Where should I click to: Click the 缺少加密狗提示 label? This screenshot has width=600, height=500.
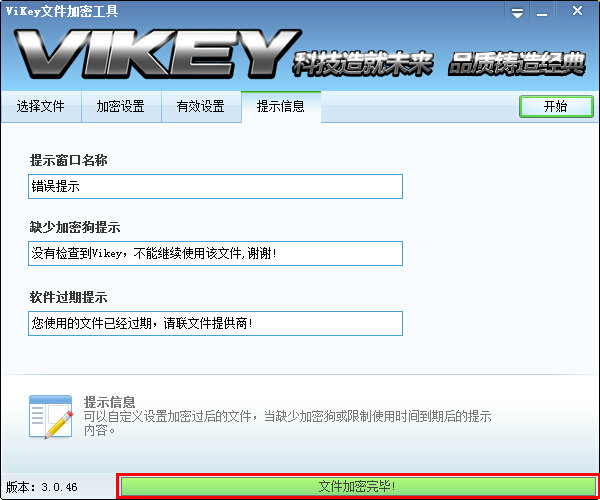pos(75,227)
